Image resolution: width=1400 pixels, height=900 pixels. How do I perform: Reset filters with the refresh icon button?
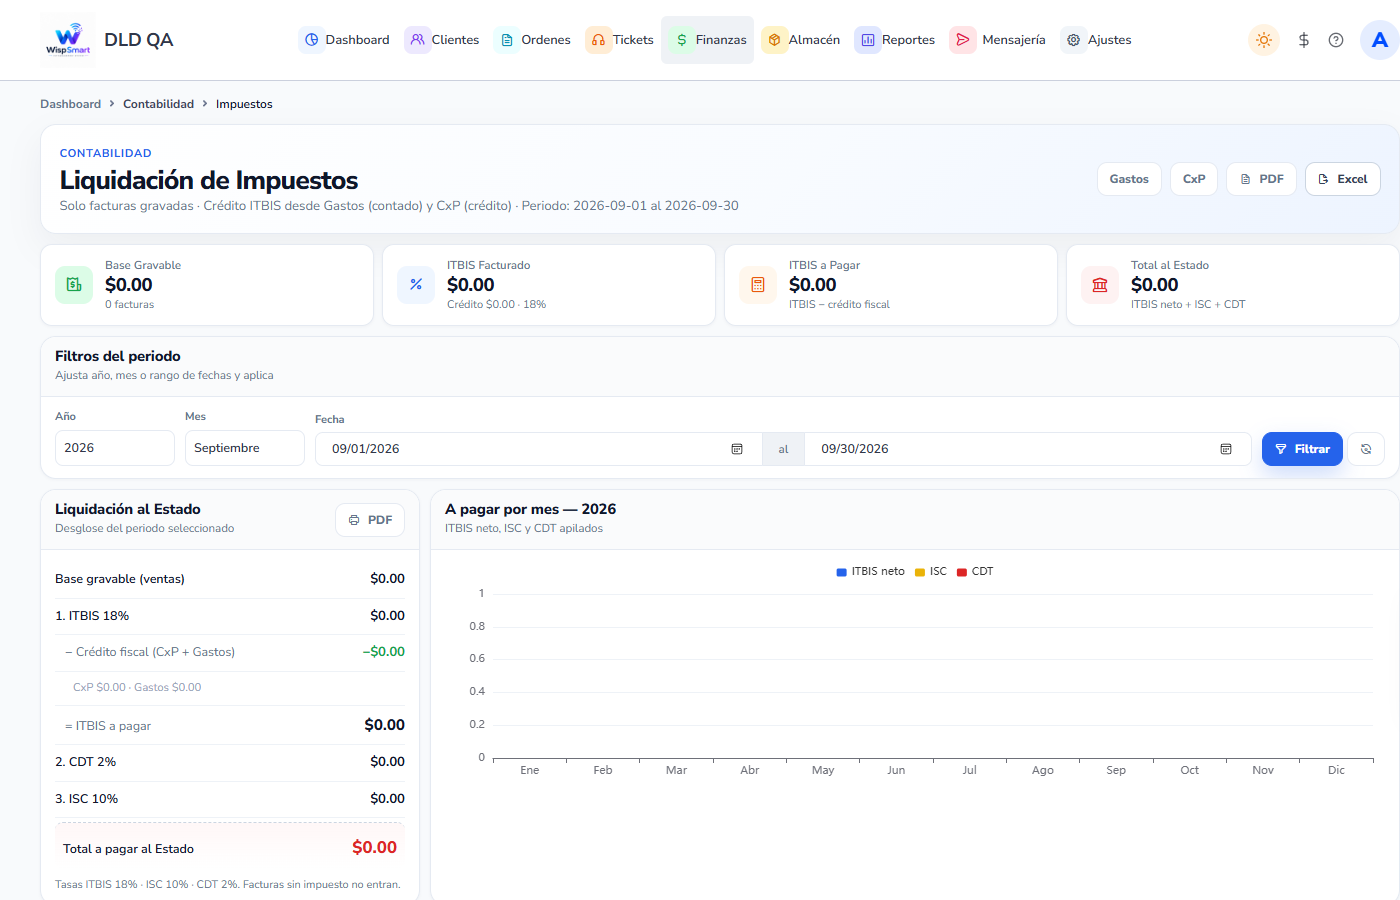pyautogui.click(x=1366, y=449)
